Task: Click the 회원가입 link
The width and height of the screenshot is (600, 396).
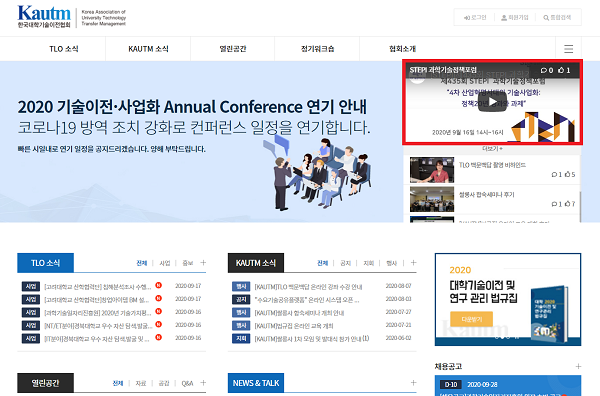Action: 515,18
